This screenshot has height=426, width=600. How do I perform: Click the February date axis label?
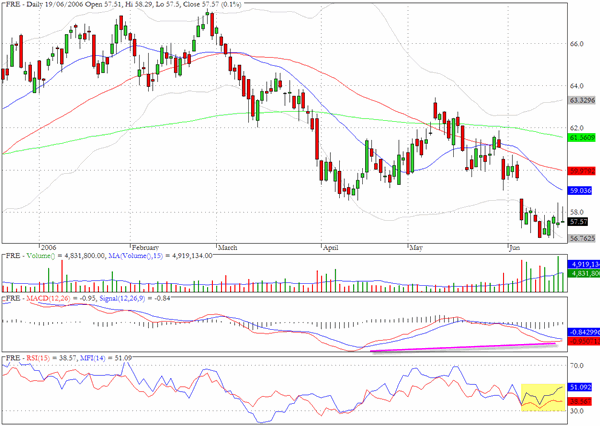(x=145, y=248)
